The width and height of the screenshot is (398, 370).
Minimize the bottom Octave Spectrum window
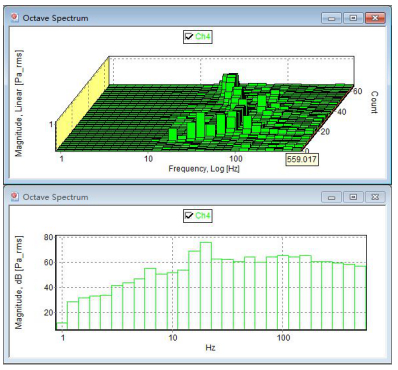click(x=331, y=197)
